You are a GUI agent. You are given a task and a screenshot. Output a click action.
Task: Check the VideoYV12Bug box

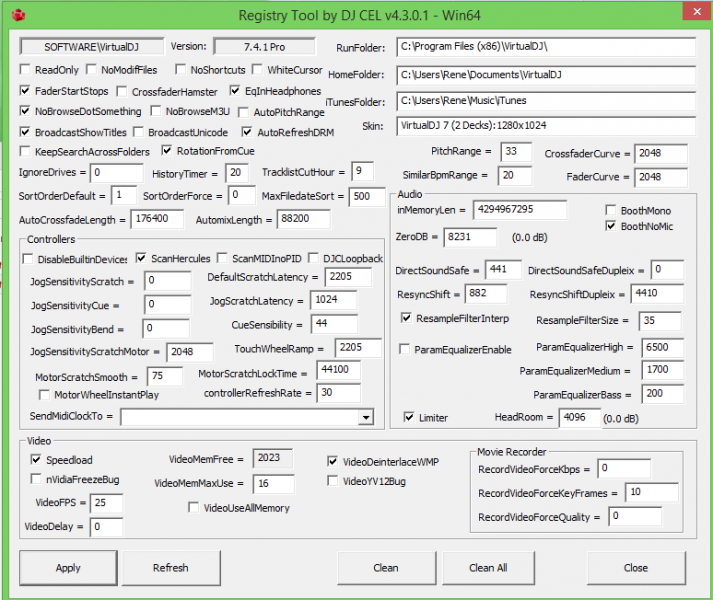click(x=332, y=481)
